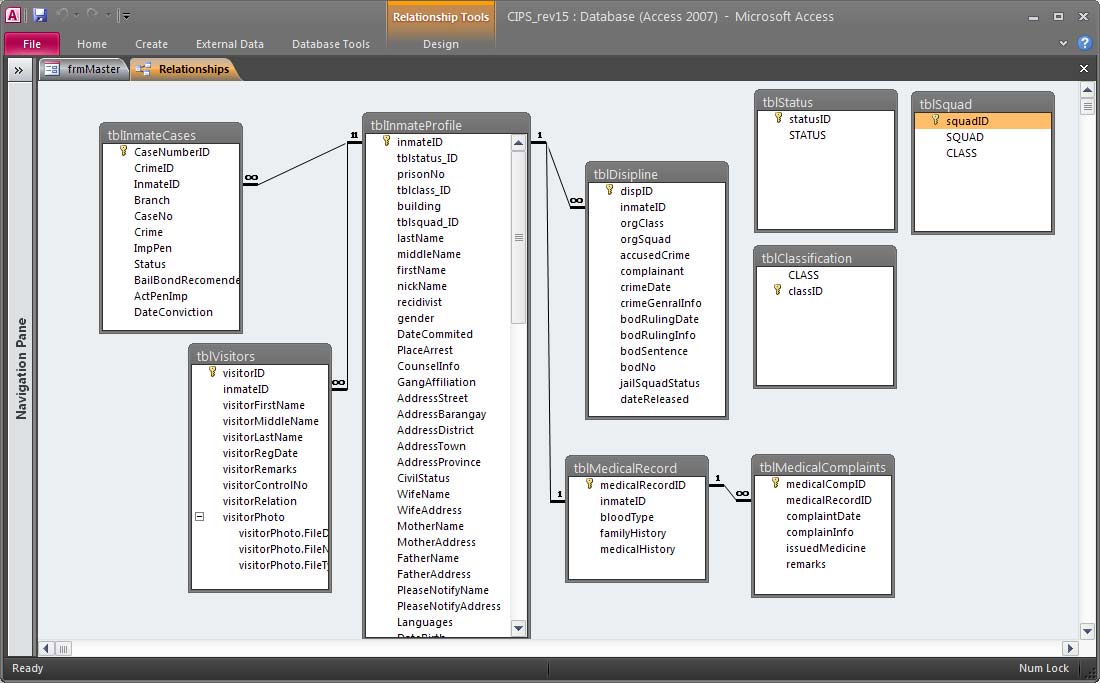The width and height of the screenshot is (1100, 683).
Task: Click the horizontal scrollbar right arrow
Action: (x=1071, y=649)
